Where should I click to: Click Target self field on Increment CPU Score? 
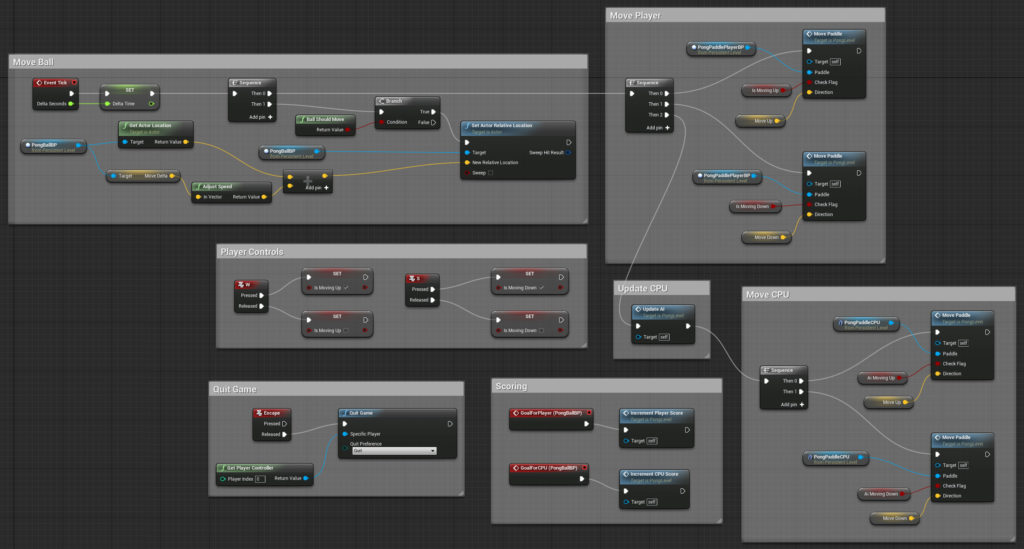652,502
